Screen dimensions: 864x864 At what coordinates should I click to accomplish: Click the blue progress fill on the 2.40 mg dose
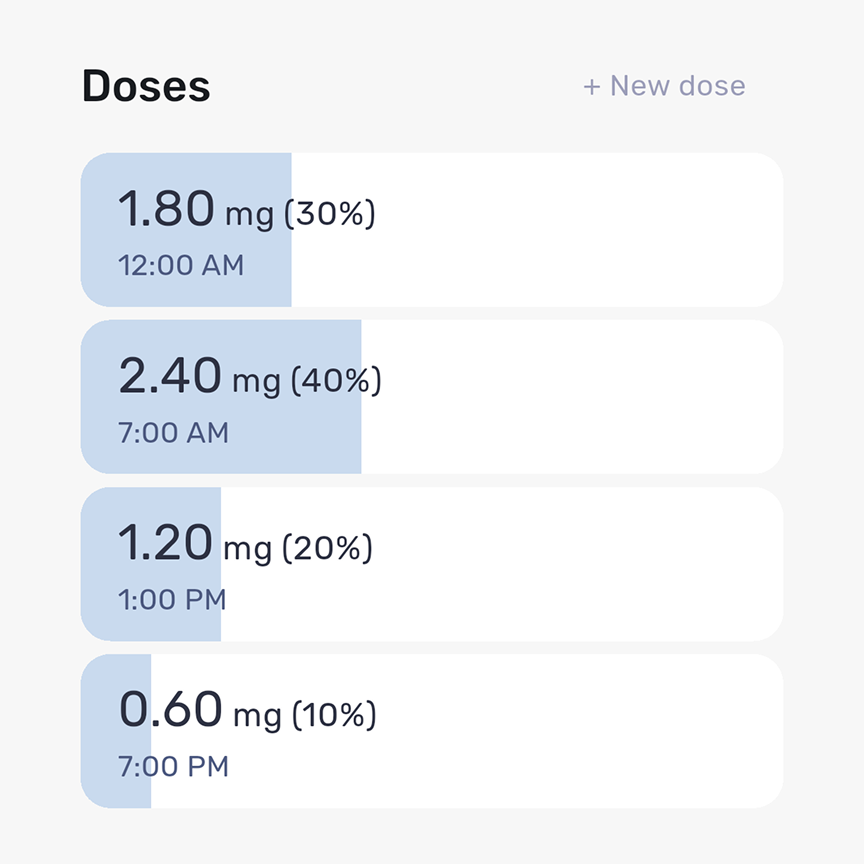(220, 396)
